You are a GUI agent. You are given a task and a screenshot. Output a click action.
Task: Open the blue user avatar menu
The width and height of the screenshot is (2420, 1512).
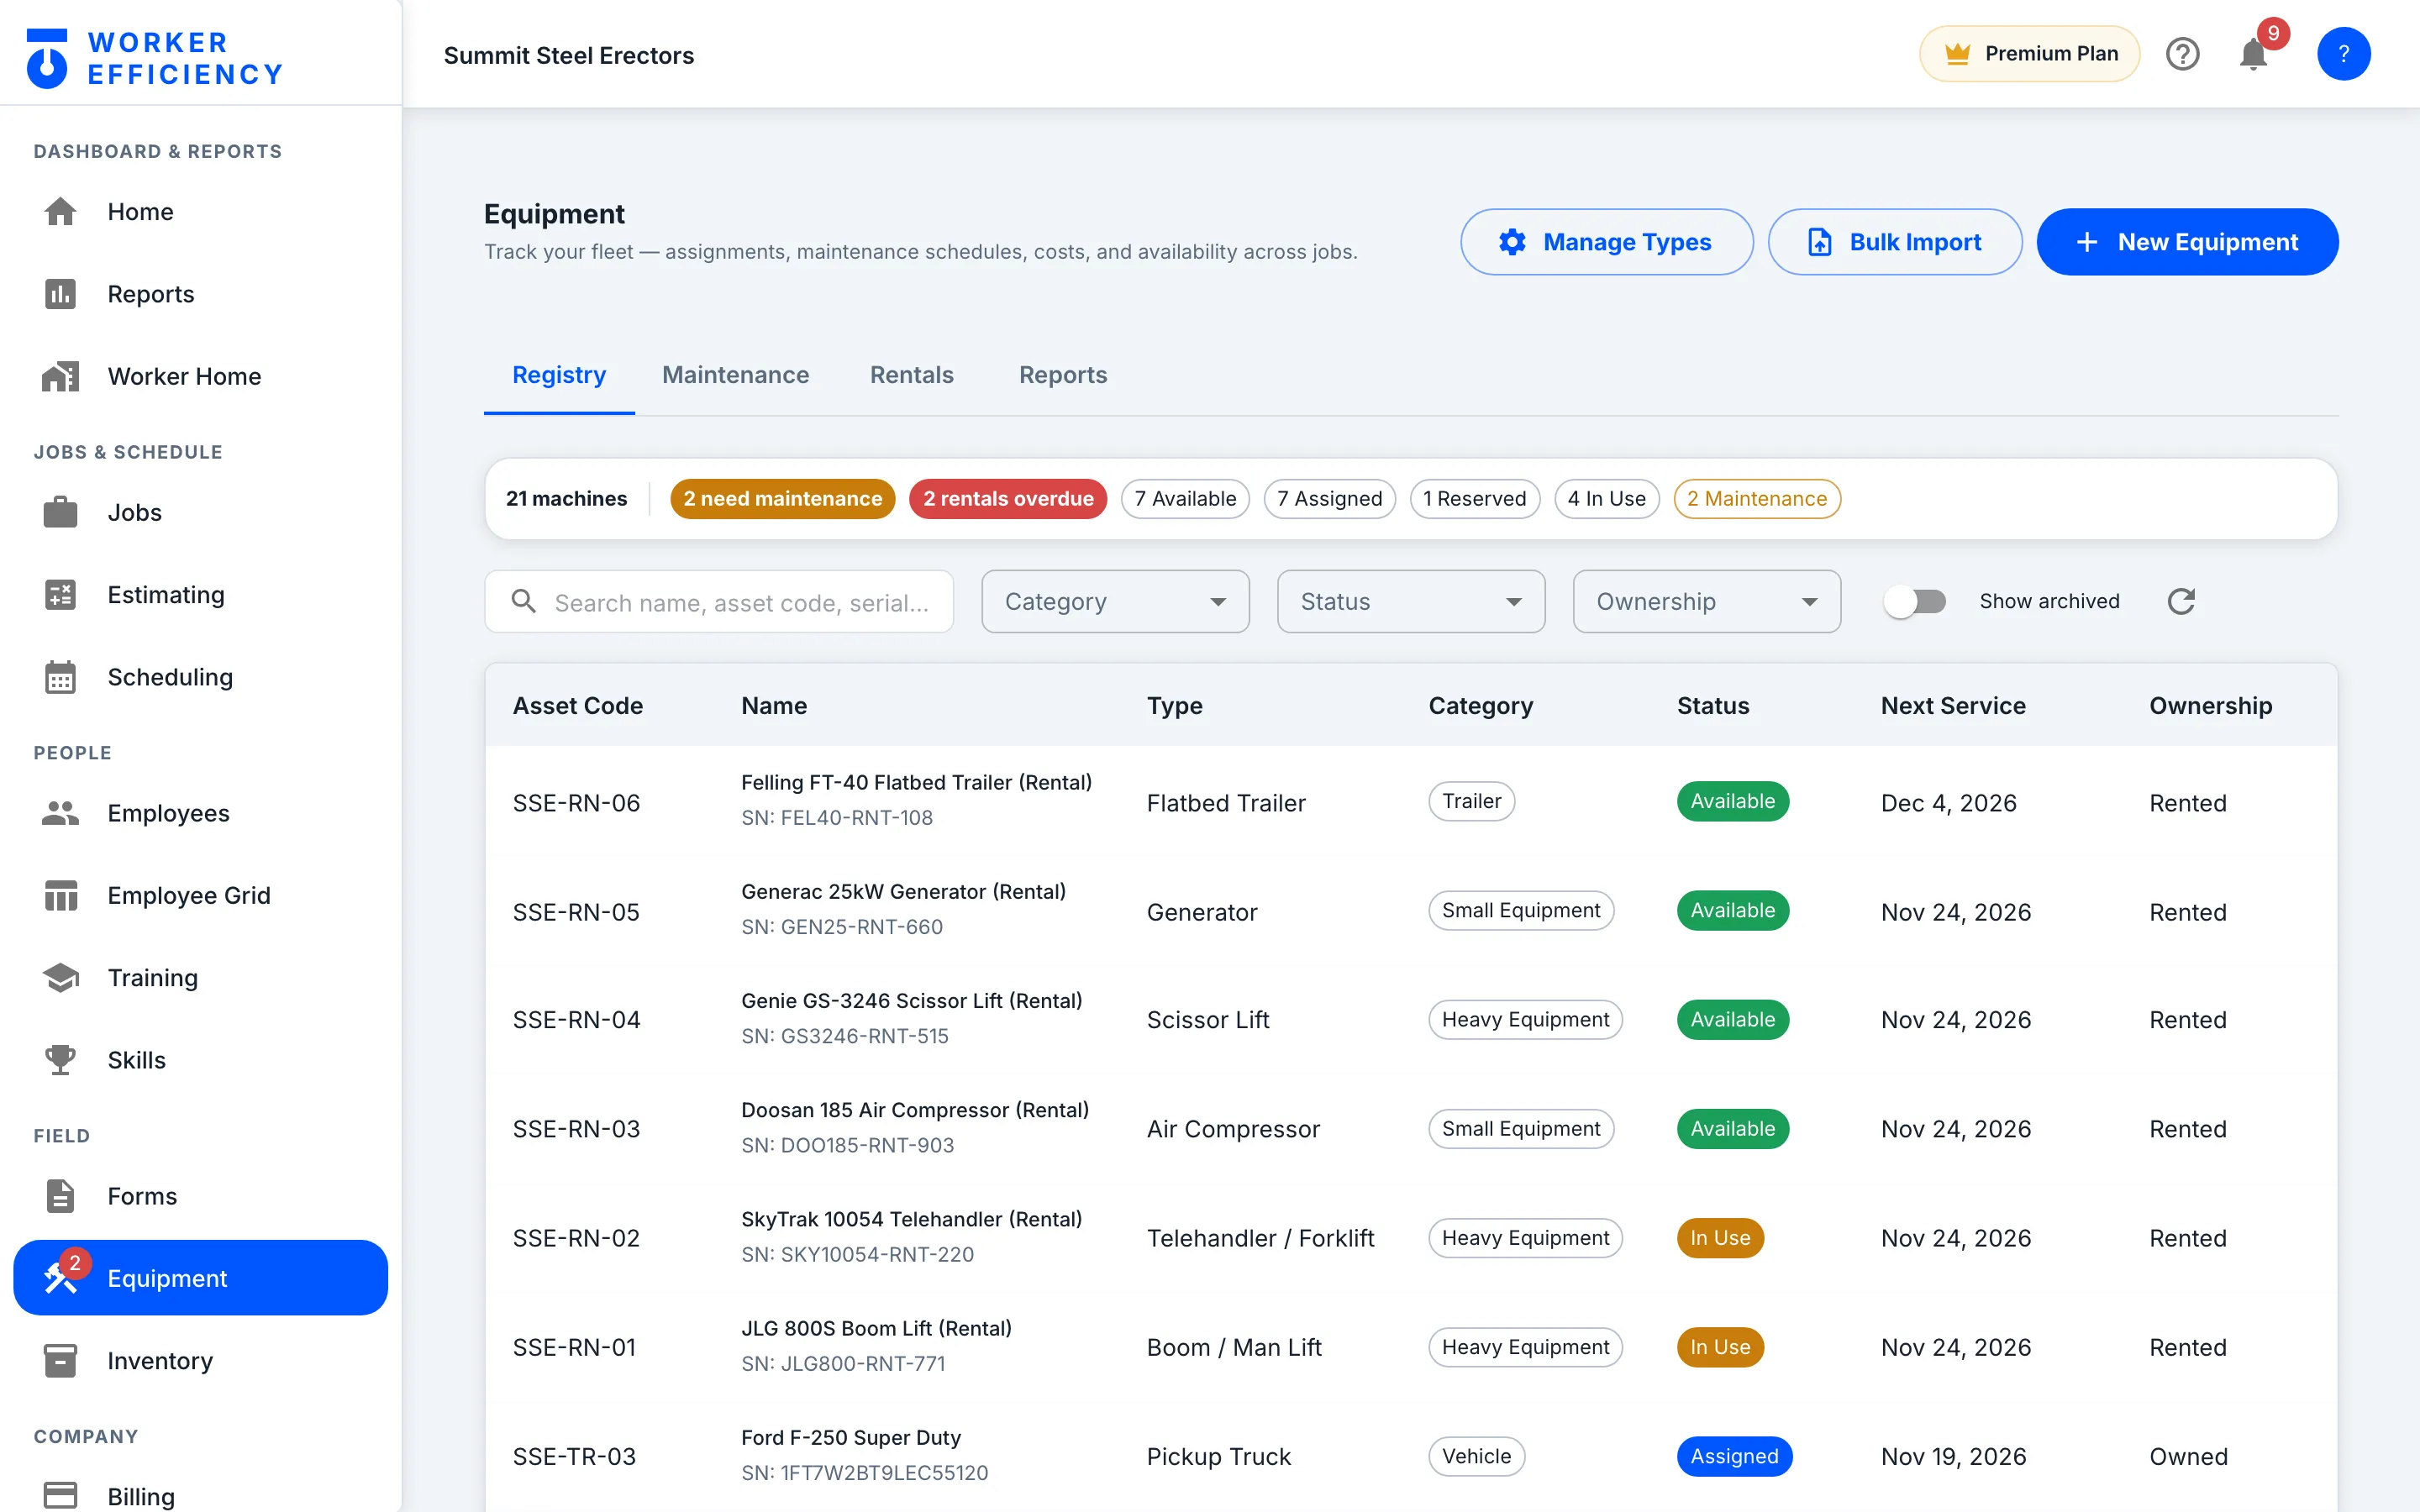(2343, 54)
